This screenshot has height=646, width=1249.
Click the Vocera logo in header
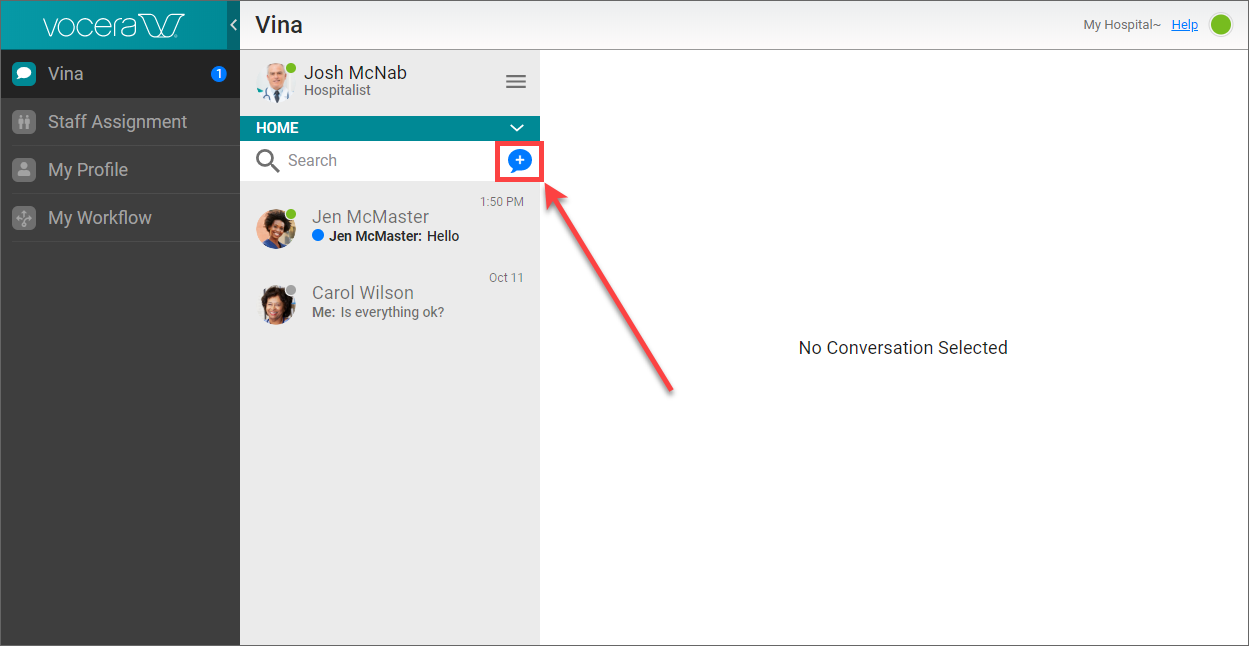[x=113, y=25]
